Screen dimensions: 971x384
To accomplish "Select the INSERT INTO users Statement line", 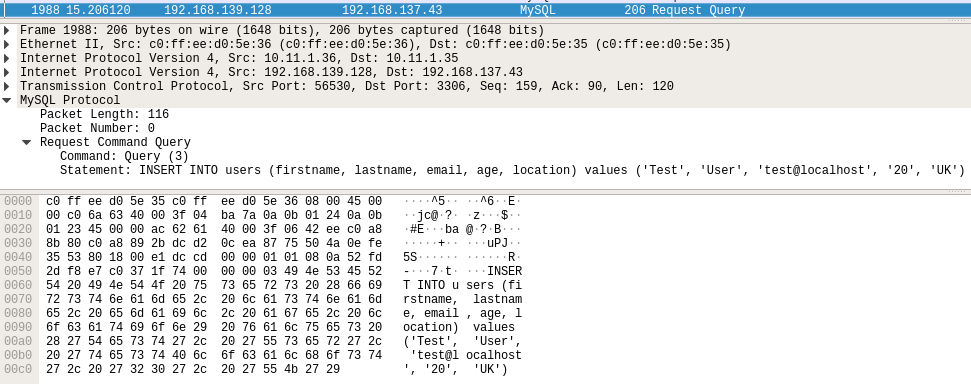I will (x=512, y=170).
